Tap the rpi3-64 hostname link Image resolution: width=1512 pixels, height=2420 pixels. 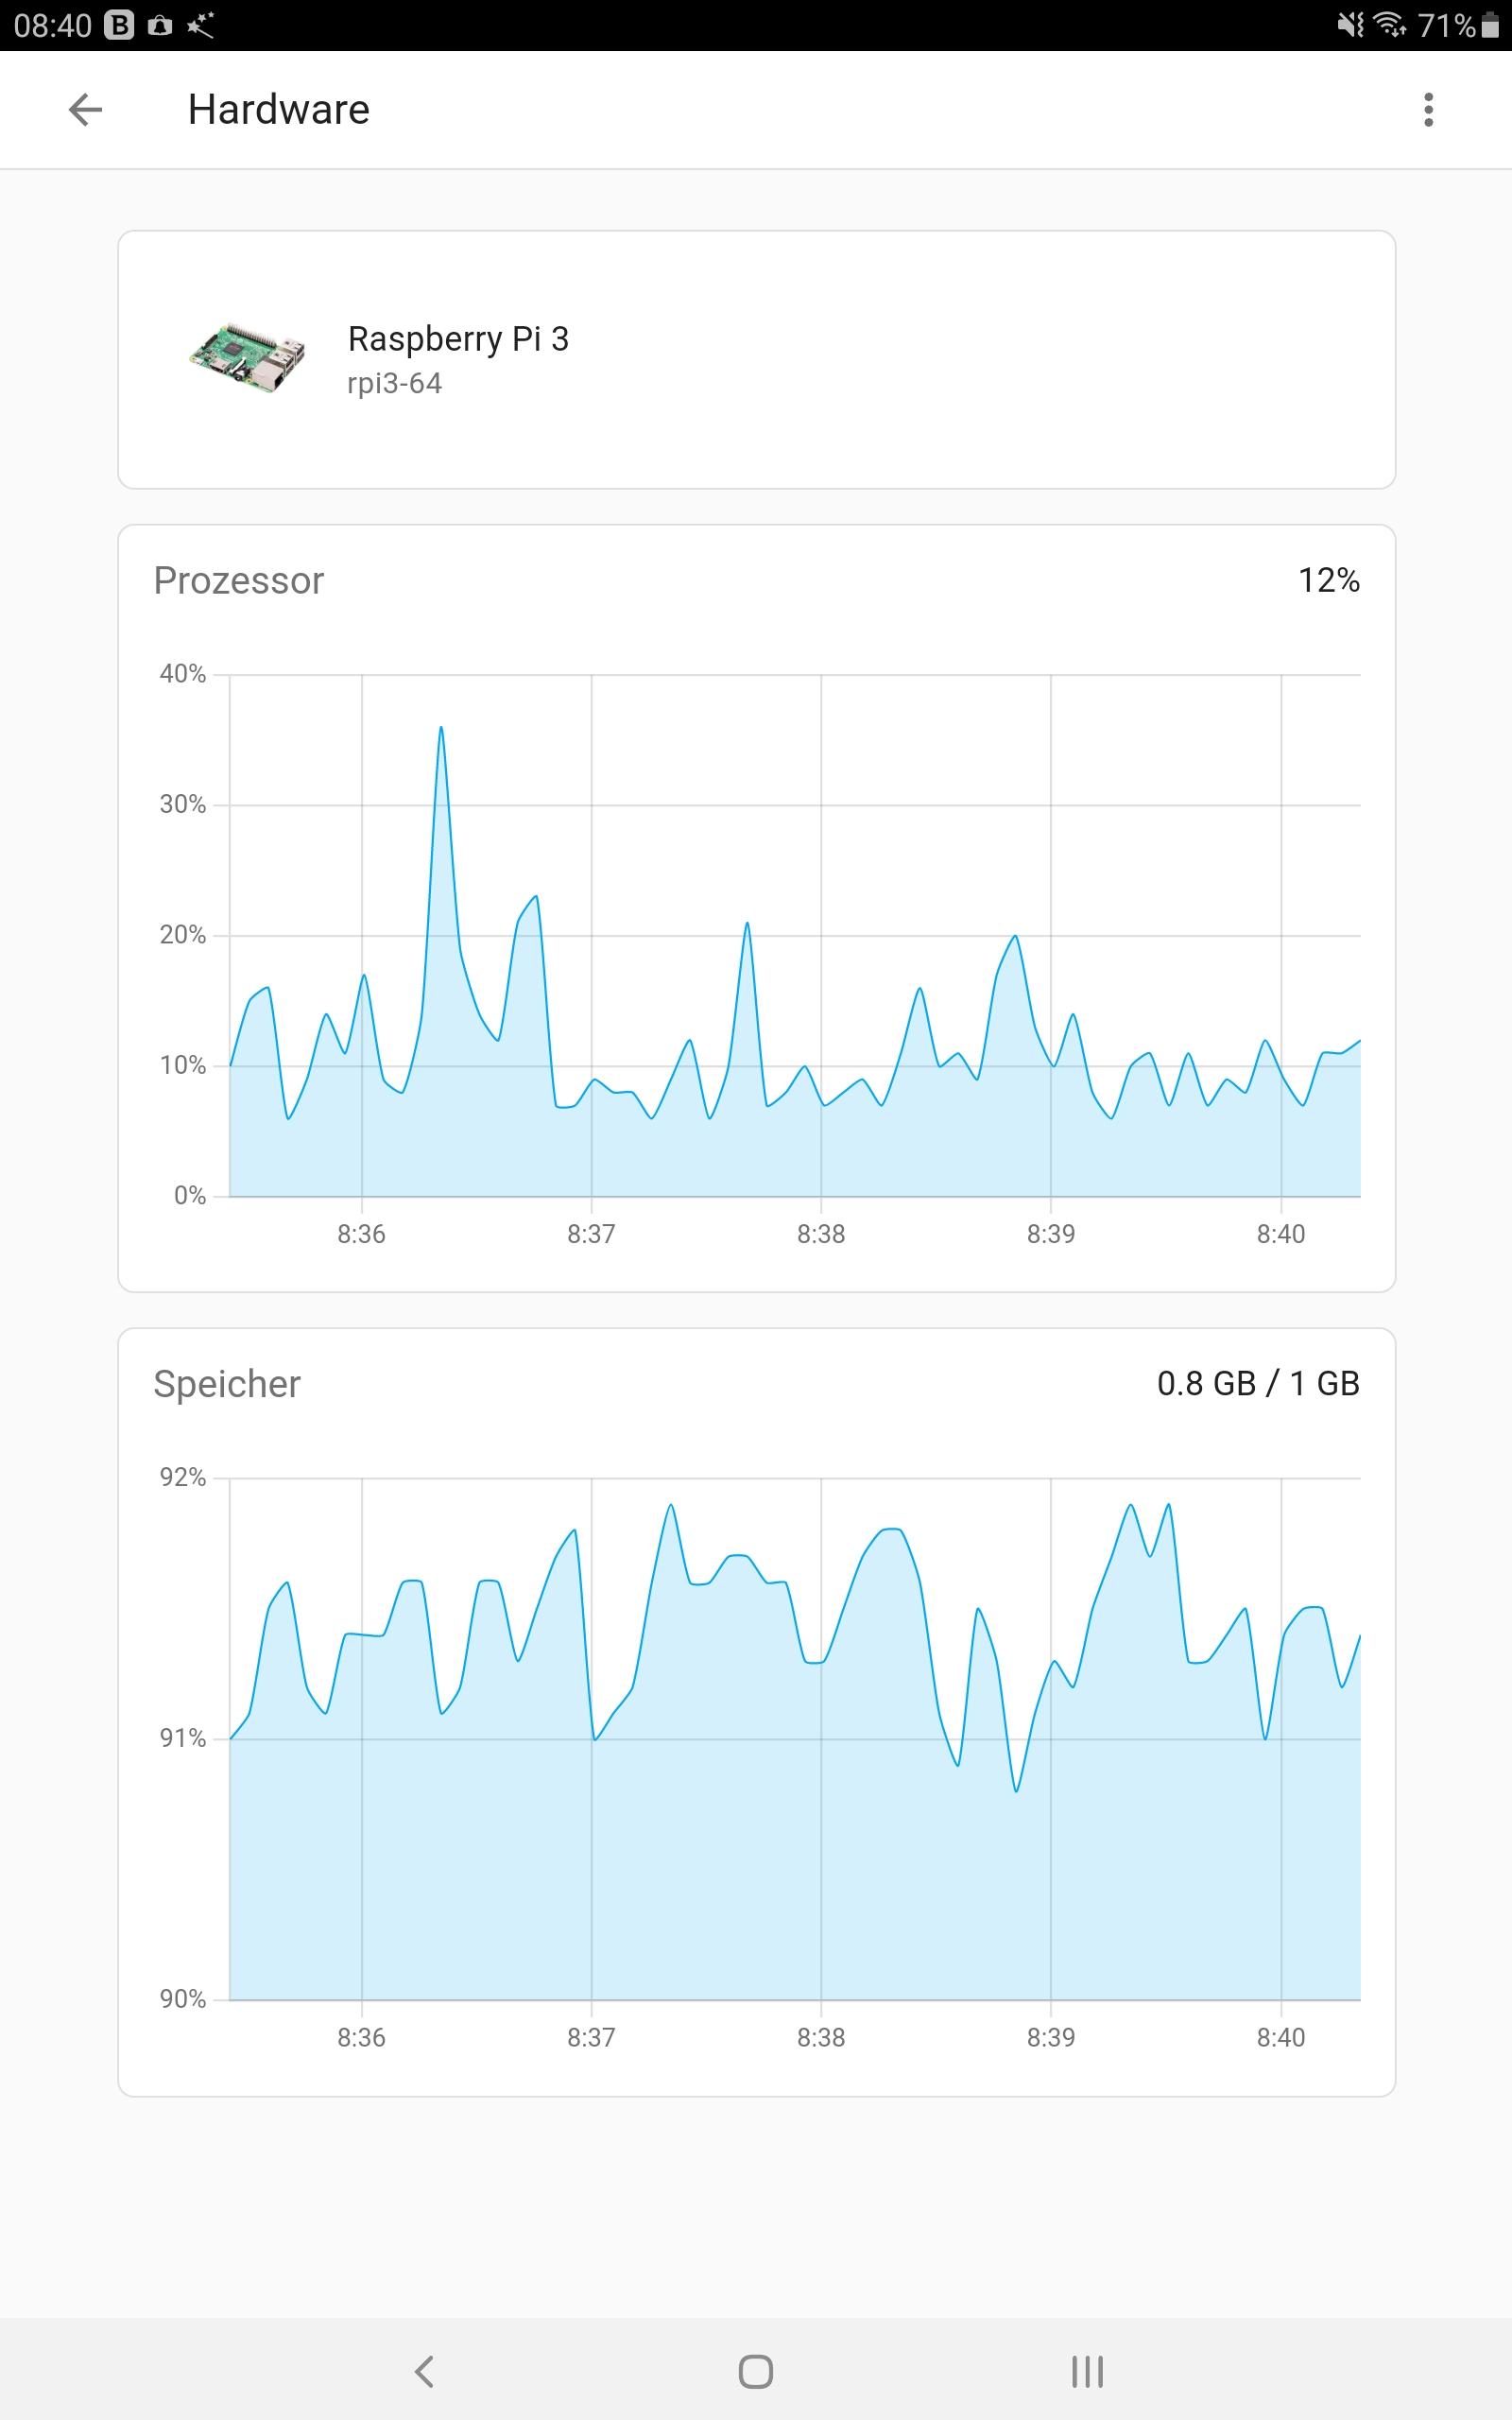click(x=395, y=383)
